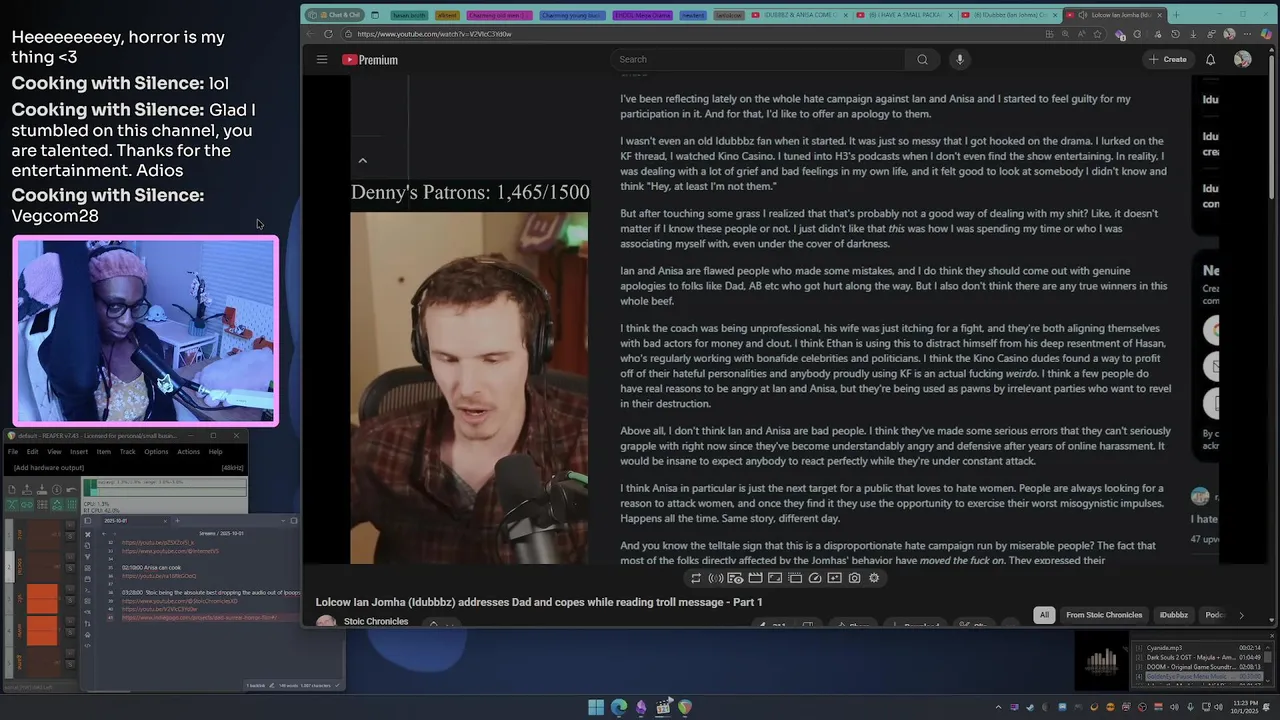This screenshot has height=720, width=1280.
Task: Switch to the iDubbbz (Ian Jomha) tab
Action: point(1008,15)
